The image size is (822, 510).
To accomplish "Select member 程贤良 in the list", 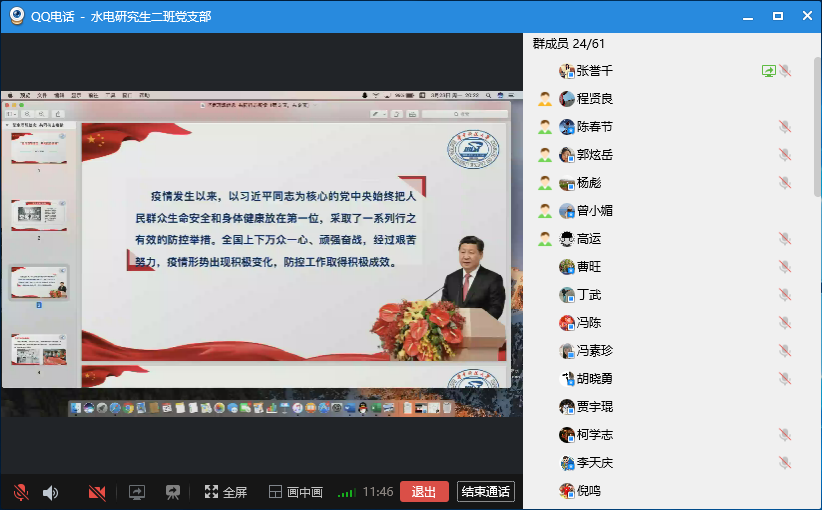I will [x=594, y=99].
